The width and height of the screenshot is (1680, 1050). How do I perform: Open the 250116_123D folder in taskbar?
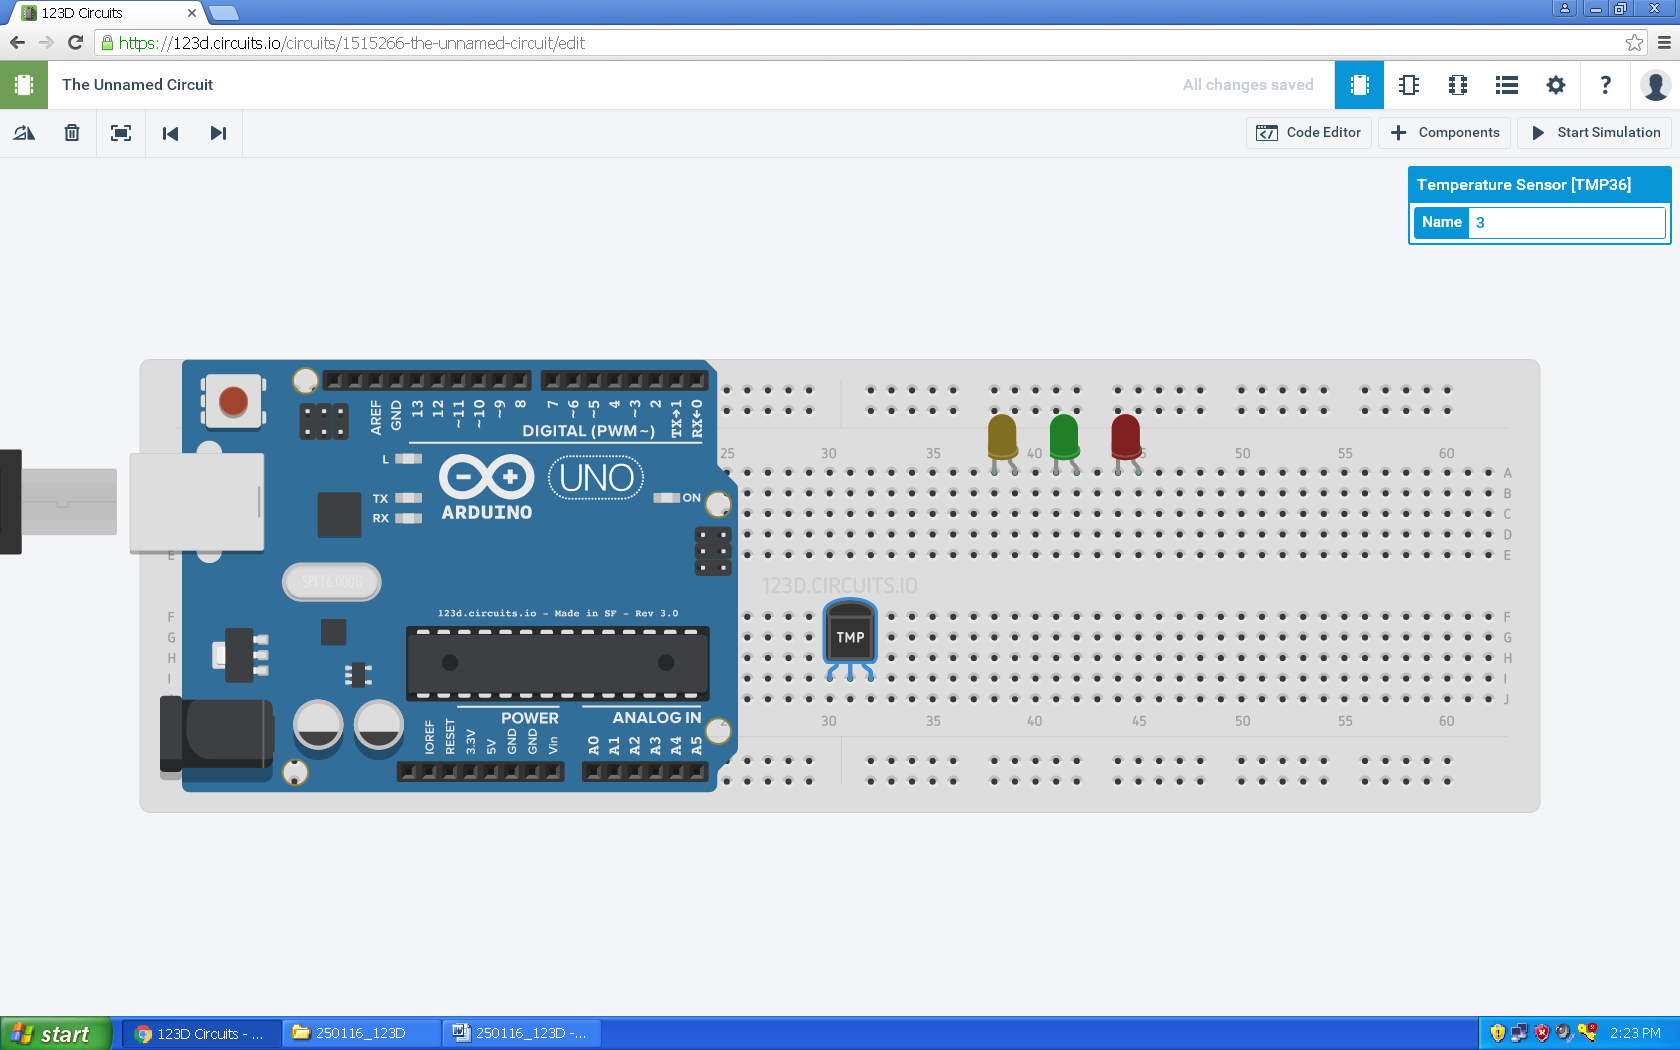[361, 1034]
